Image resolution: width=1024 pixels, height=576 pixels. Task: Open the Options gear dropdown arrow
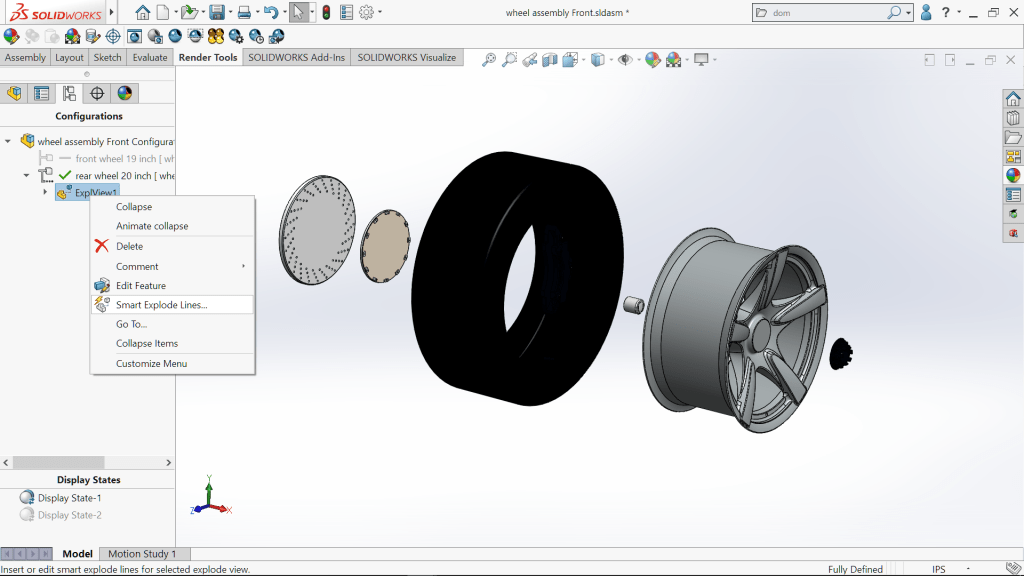point(381,13)
